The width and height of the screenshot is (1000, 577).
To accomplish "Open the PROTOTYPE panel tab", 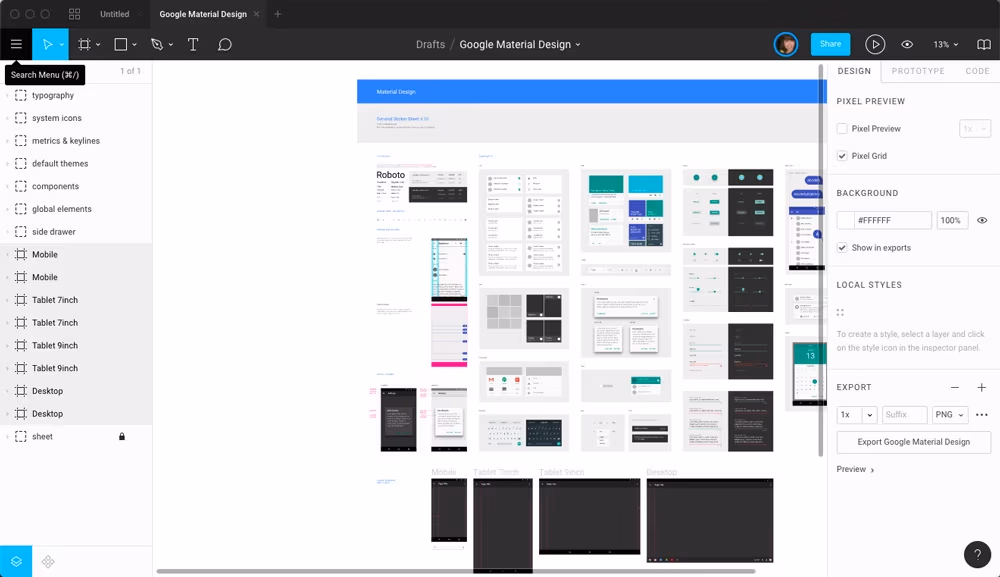I will coord(918,71).
